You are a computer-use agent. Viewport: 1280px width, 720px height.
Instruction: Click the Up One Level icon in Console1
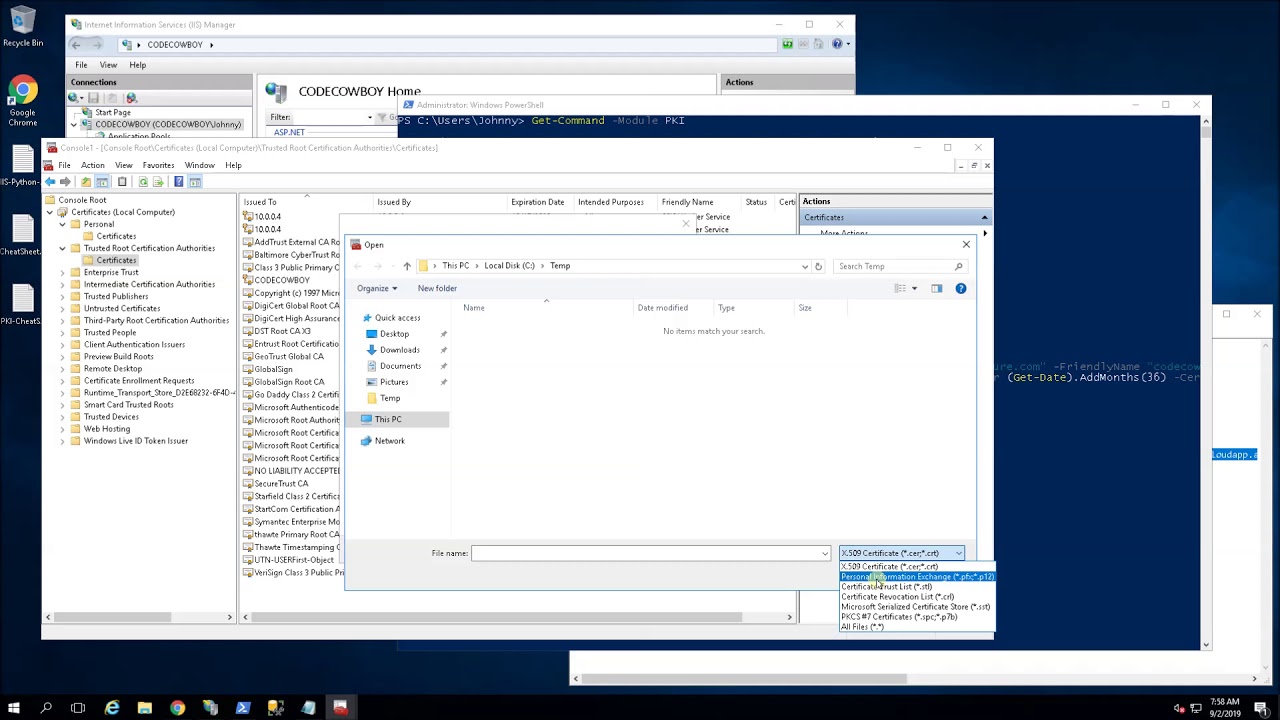86,182
